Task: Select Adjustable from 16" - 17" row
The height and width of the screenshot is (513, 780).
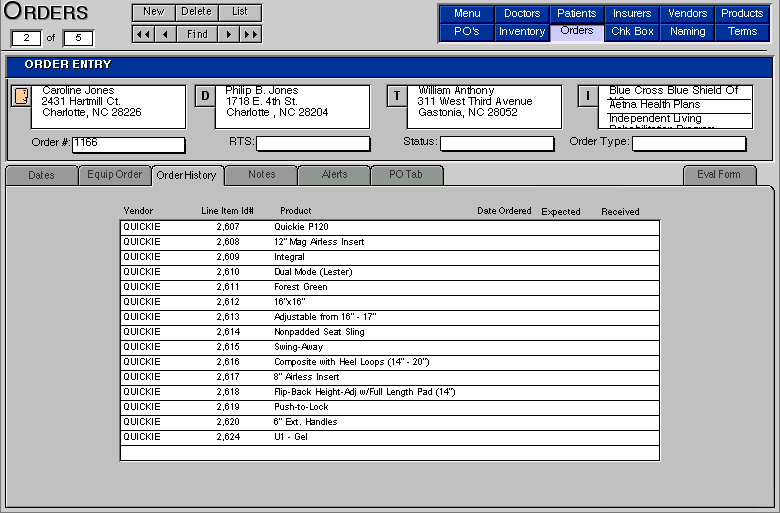Action: point(390,317)
